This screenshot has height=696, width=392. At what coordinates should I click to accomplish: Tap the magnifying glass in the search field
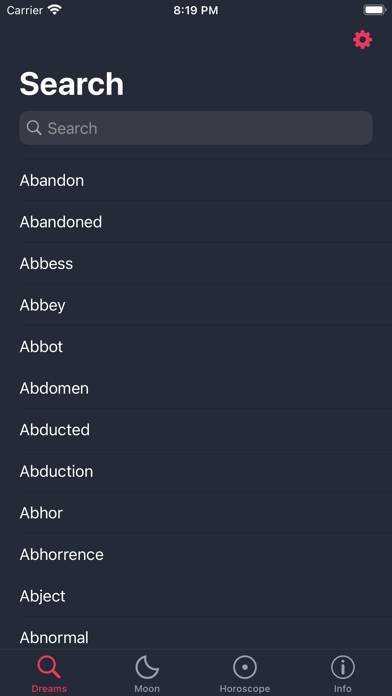pos(34,128)
